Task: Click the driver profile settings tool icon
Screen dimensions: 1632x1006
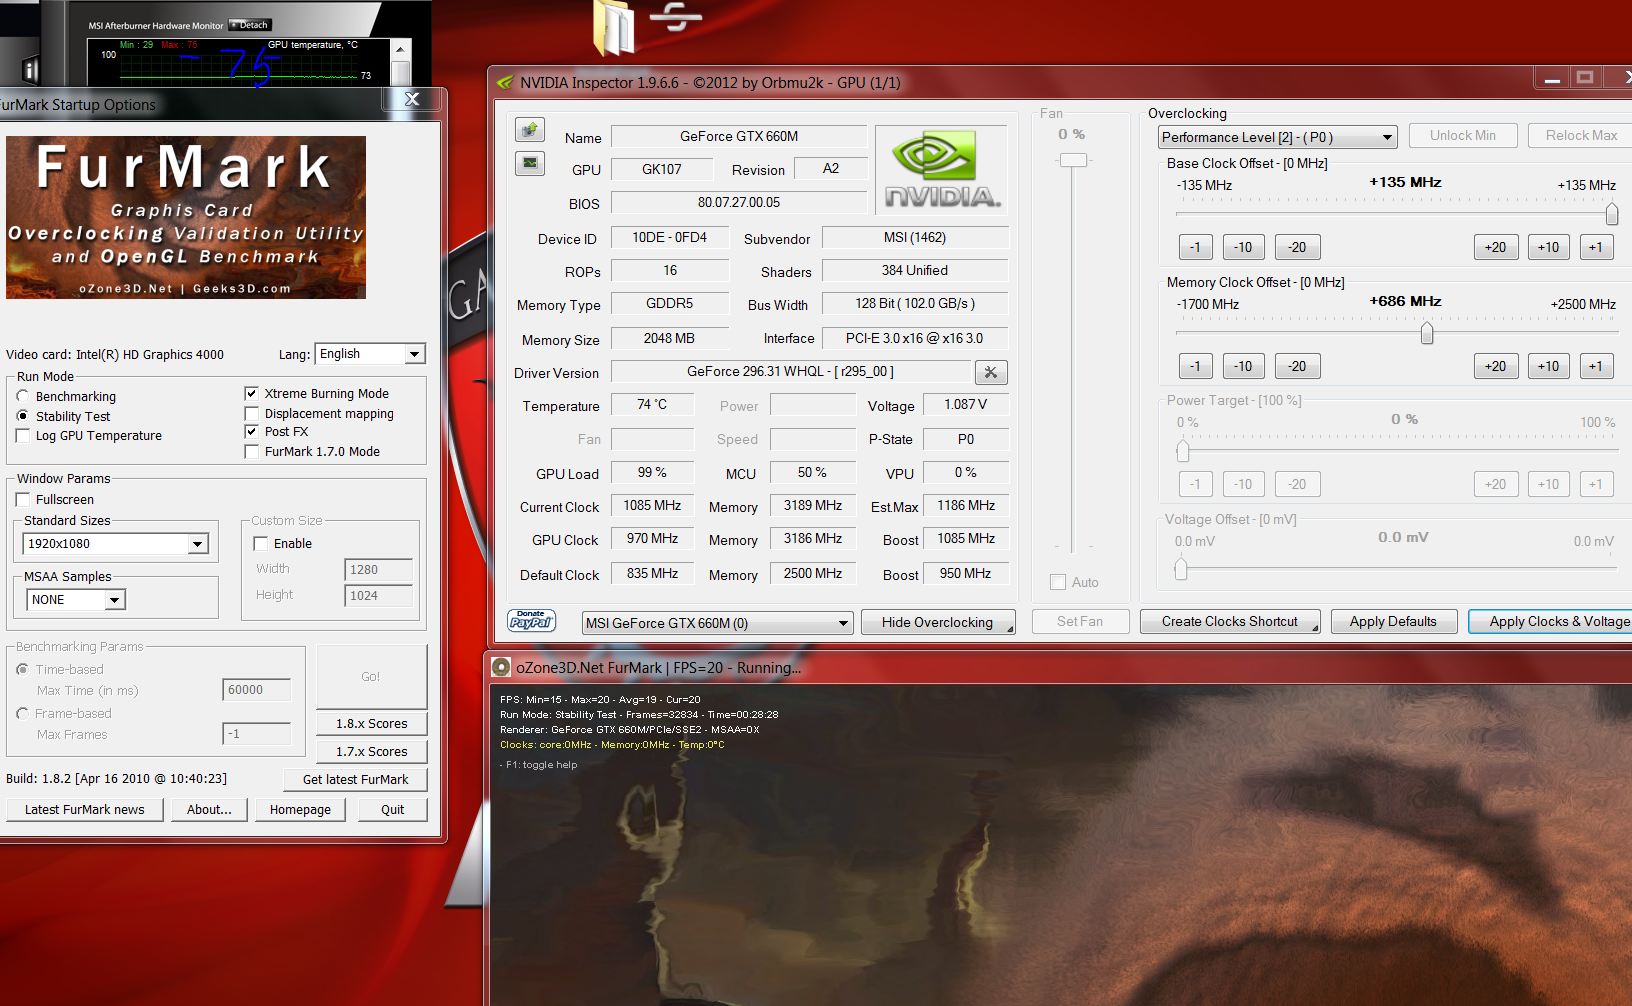Action: click(991, 373)
